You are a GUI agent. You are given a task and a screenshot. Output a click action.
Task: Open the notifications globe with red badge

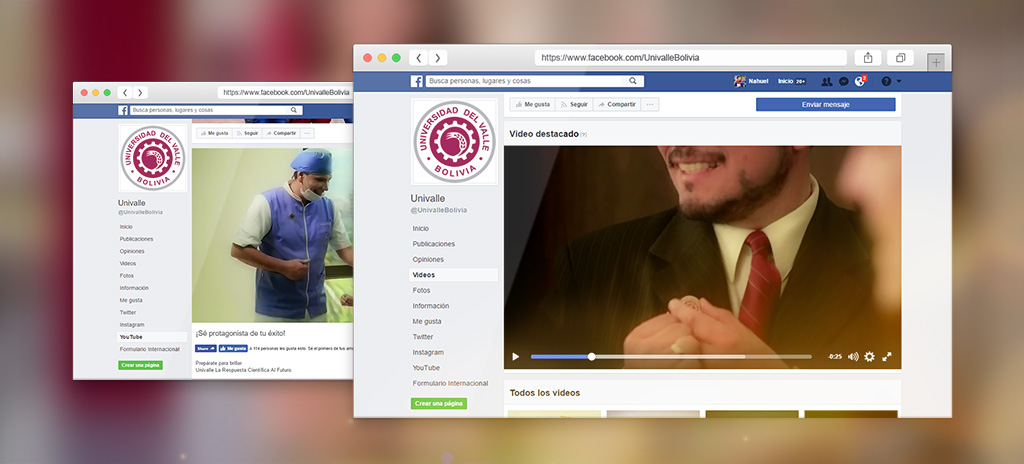tap(859, 81)
